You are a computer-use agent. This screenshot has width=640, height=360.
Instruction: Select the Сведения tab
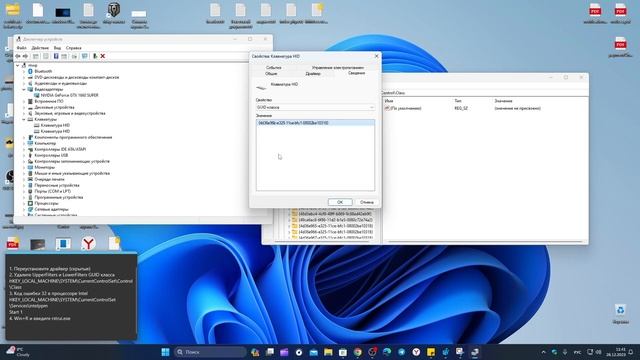[356, 73]
